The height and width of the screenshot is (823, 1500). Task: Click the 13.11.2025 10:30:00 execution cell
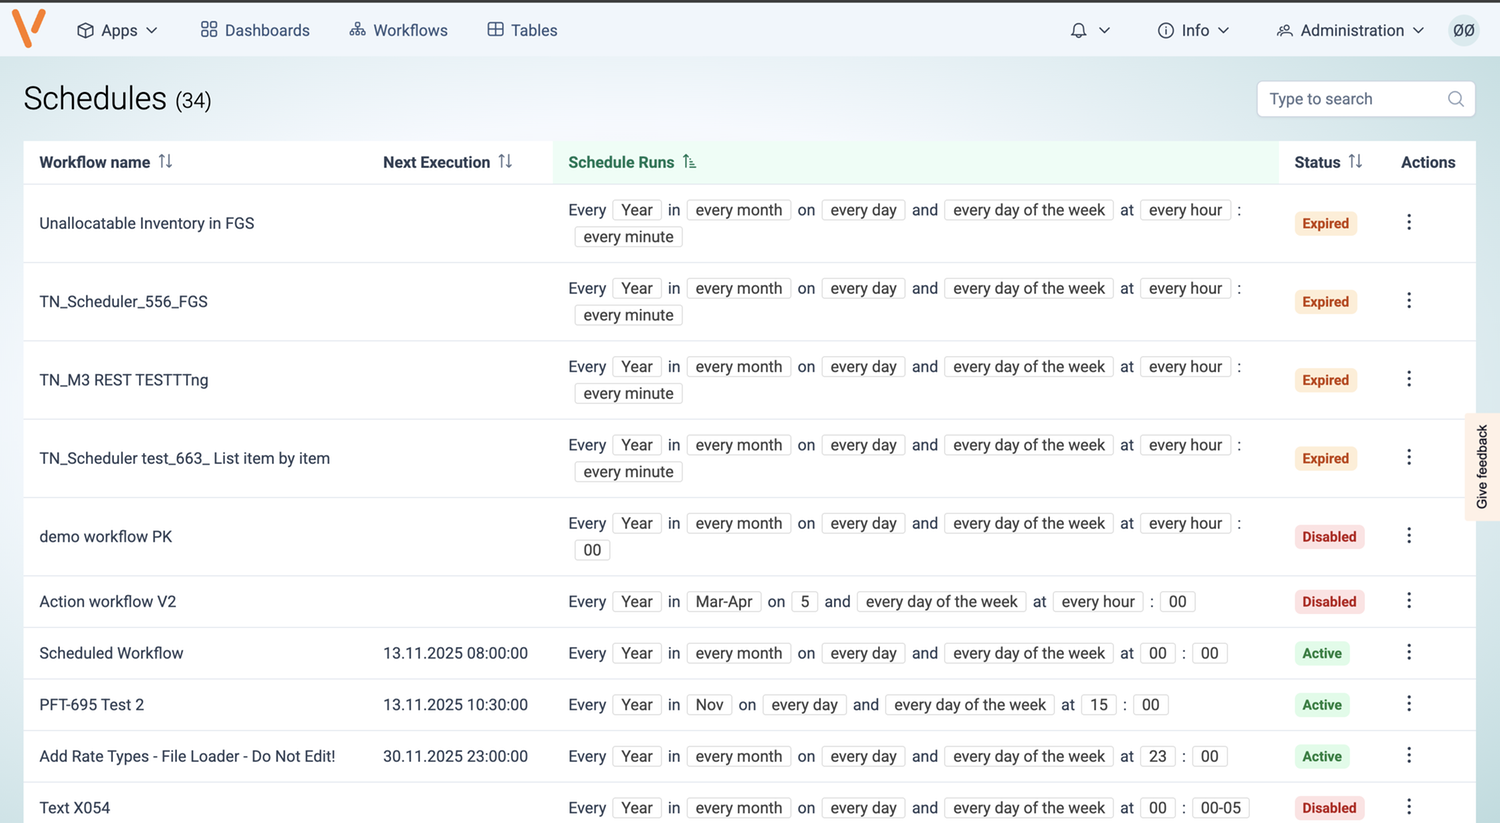[455, 704]
